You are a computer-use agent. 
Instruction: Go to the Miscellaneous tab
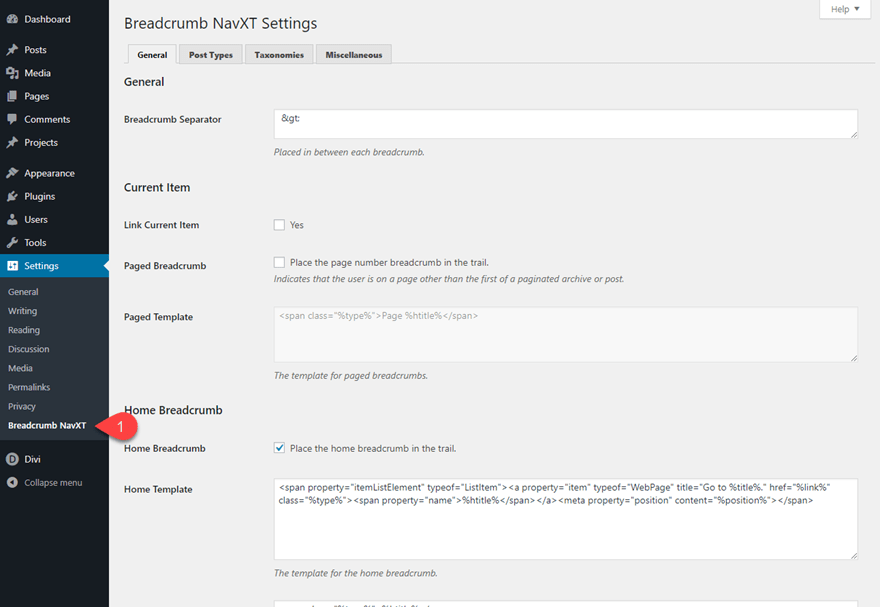click(353, 55)
